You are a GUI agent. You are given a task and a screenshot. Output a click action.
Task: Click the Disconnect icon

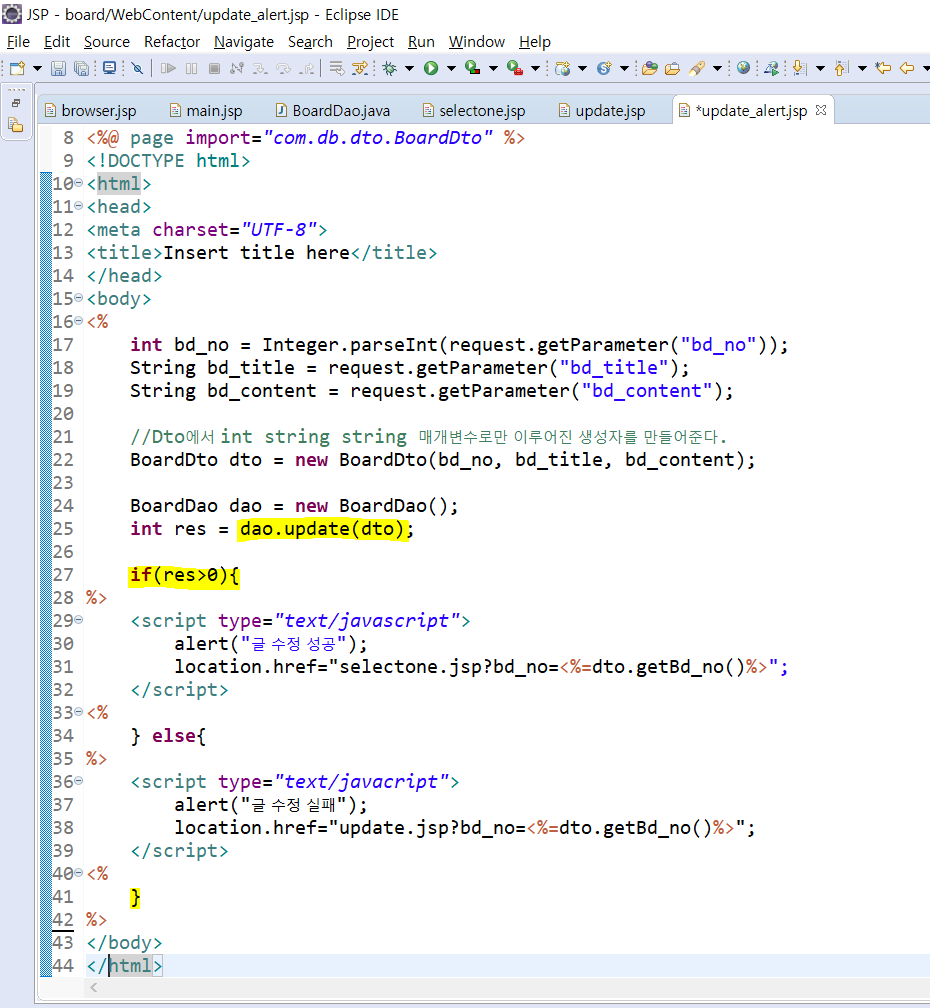(237, 68)
